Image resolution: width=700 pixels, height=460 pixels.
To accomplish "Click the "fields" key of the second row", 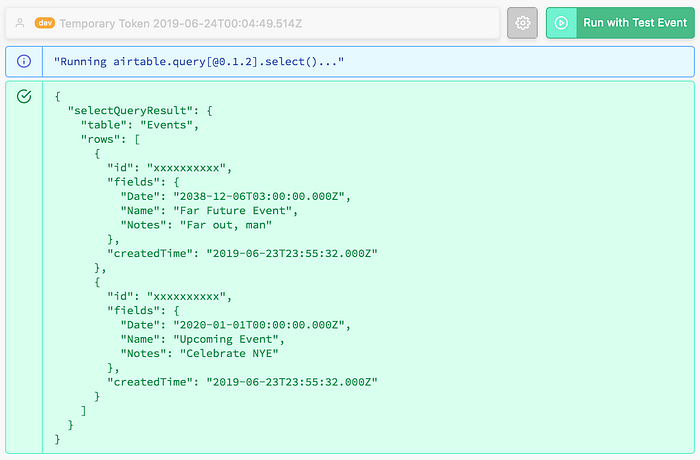I will pos(133,310).
